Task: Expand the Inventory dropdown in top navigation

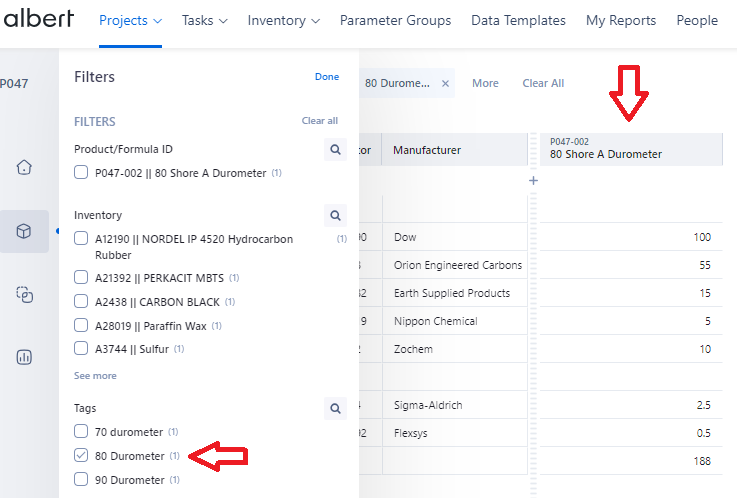Action: click(x=283, y=20)
